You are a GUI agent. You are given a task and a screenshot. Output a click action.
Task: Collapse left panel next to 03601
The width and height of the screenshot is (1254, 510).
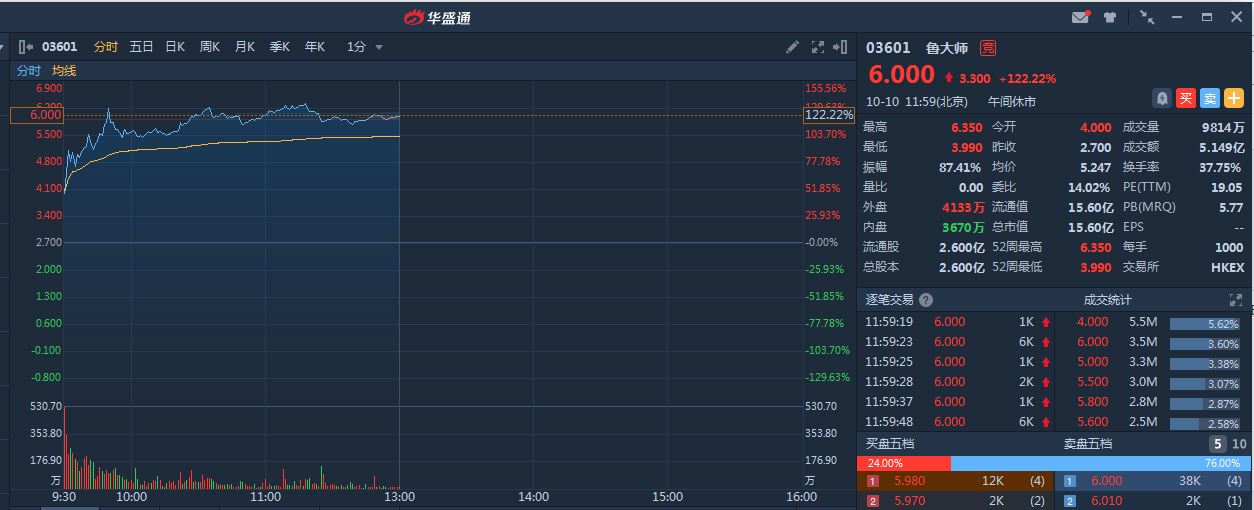[26, 47]
